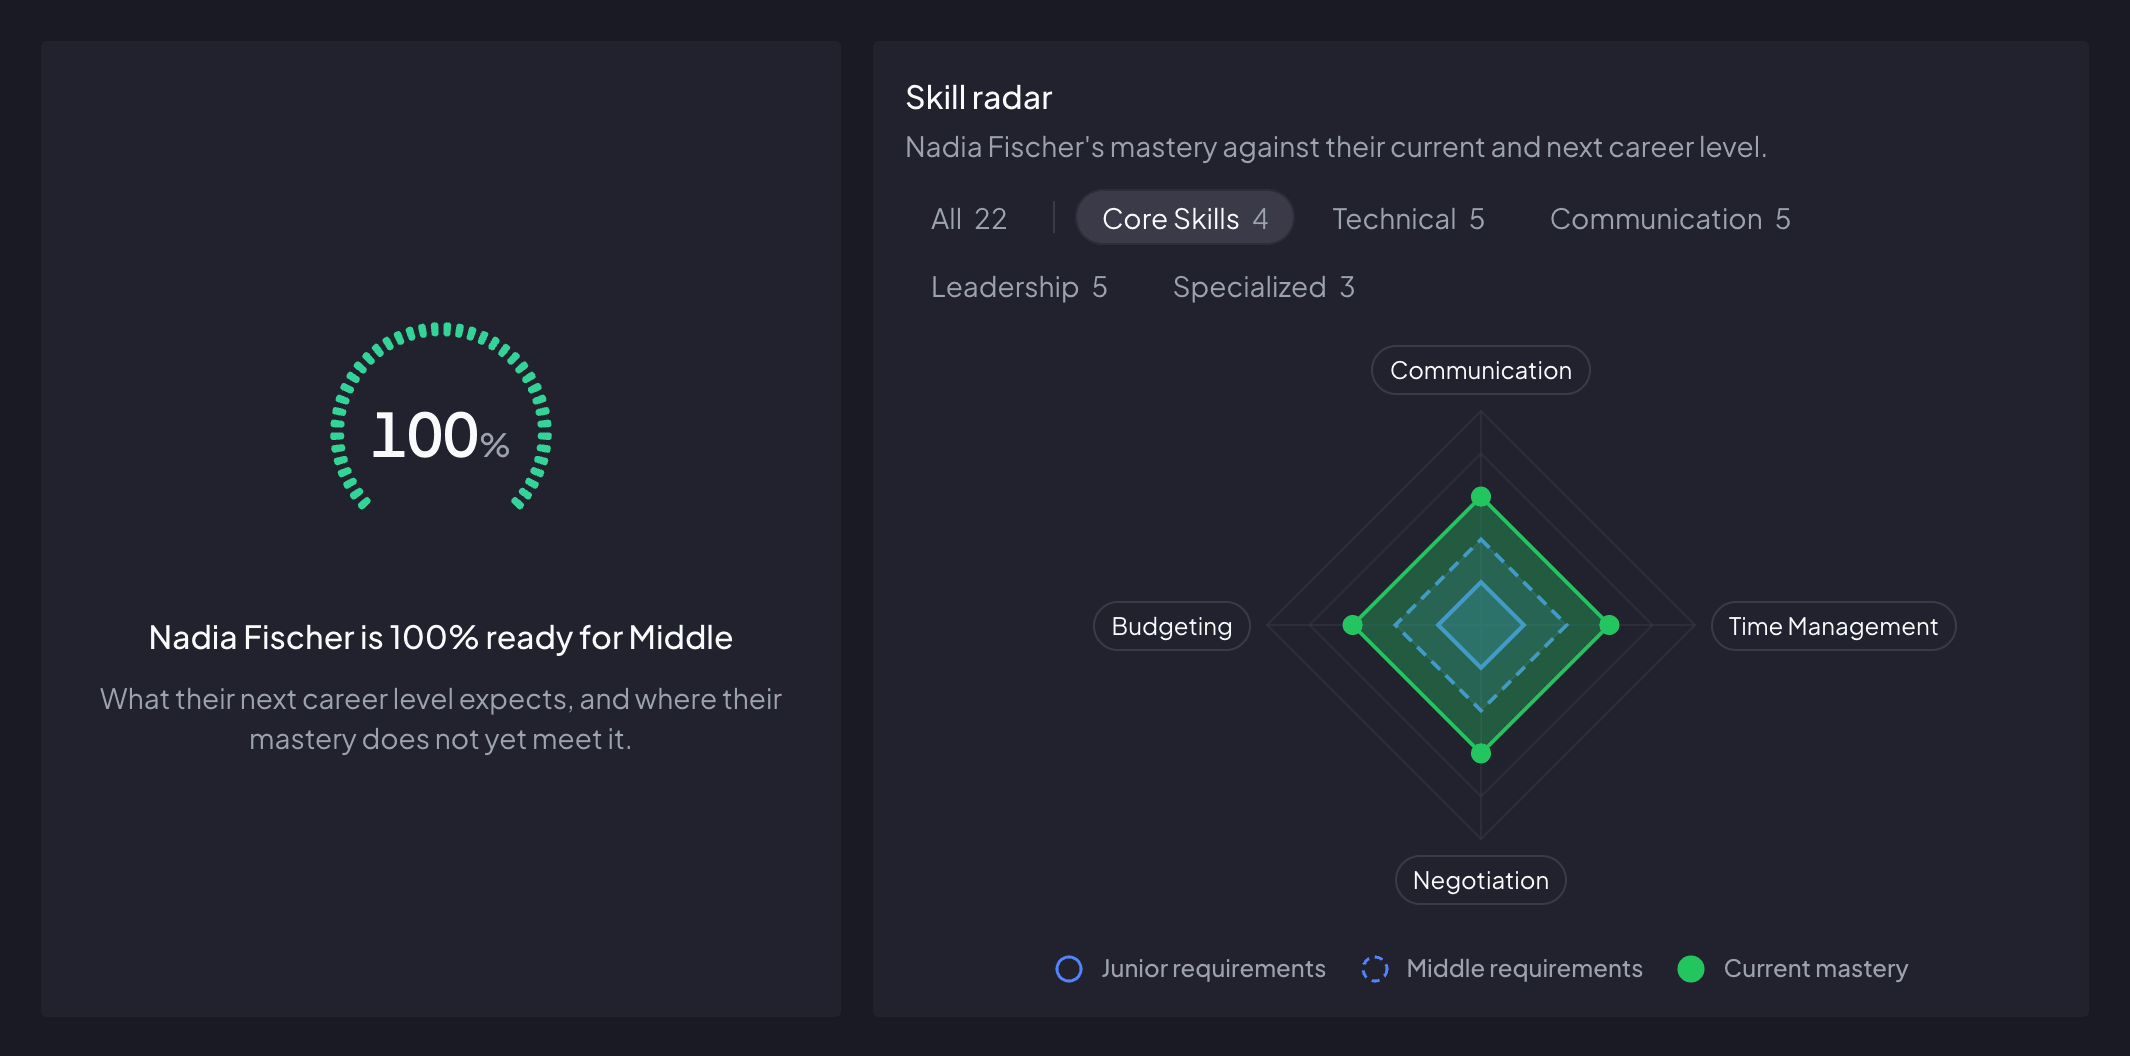Click the Communication axis label on radar

1481,370
